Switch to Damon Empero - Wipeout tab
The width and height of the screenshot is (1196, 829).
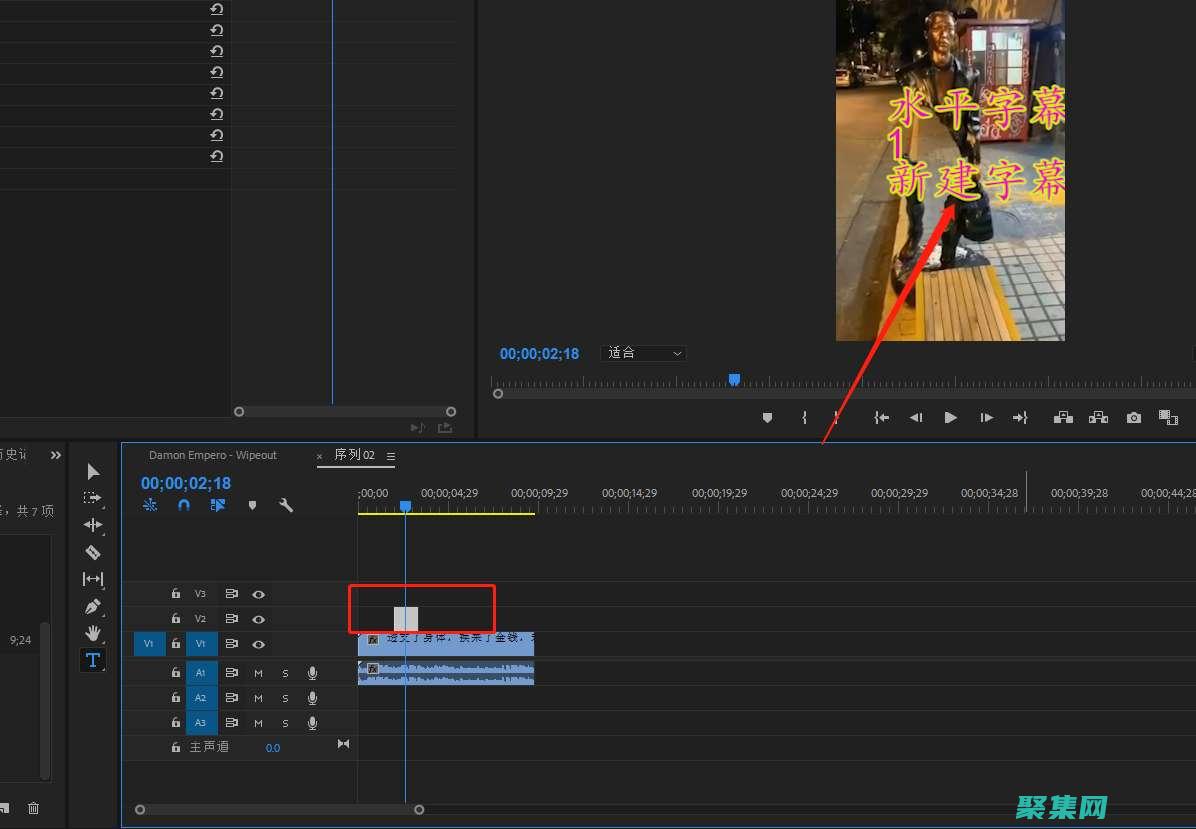(212, 455)
